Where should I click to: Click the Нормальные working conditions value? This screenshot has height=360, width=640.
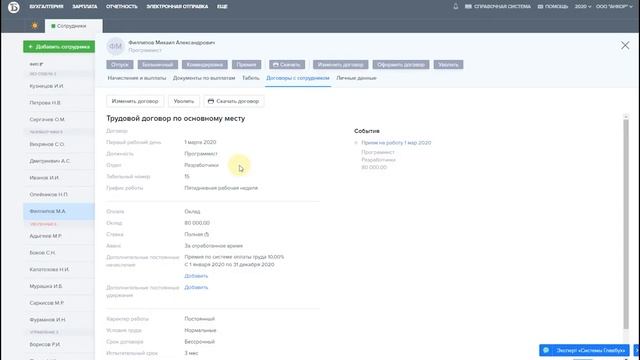pyautogui.click(x=200, y=330)
